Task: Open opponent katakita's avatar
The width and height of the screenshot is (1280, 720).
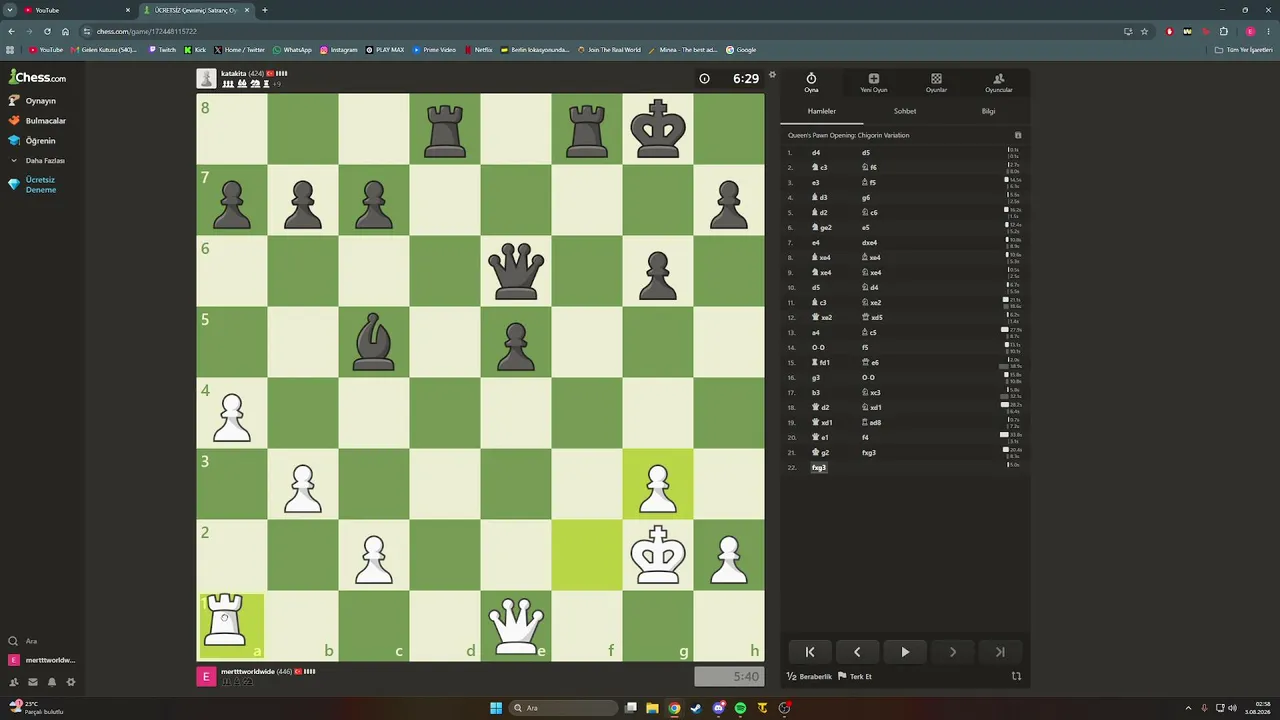Action: tap(206, 78)
